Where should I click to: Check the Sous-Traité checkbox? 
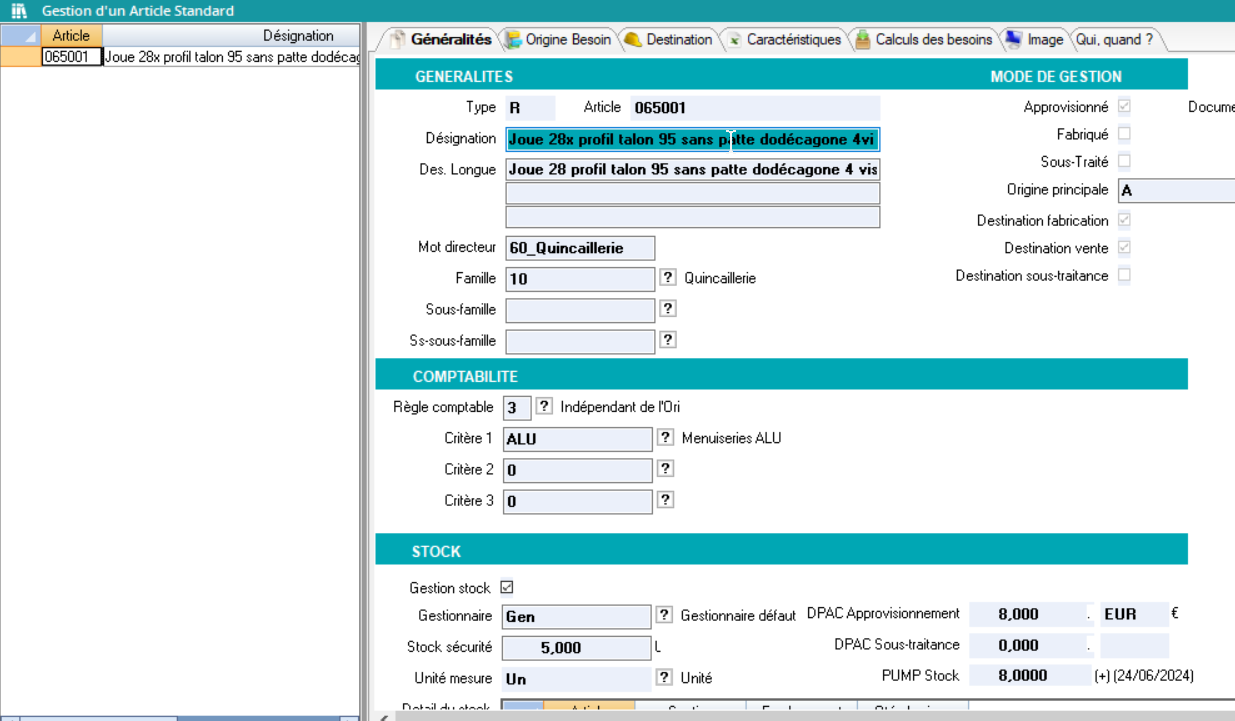[x=1124, y=161]
